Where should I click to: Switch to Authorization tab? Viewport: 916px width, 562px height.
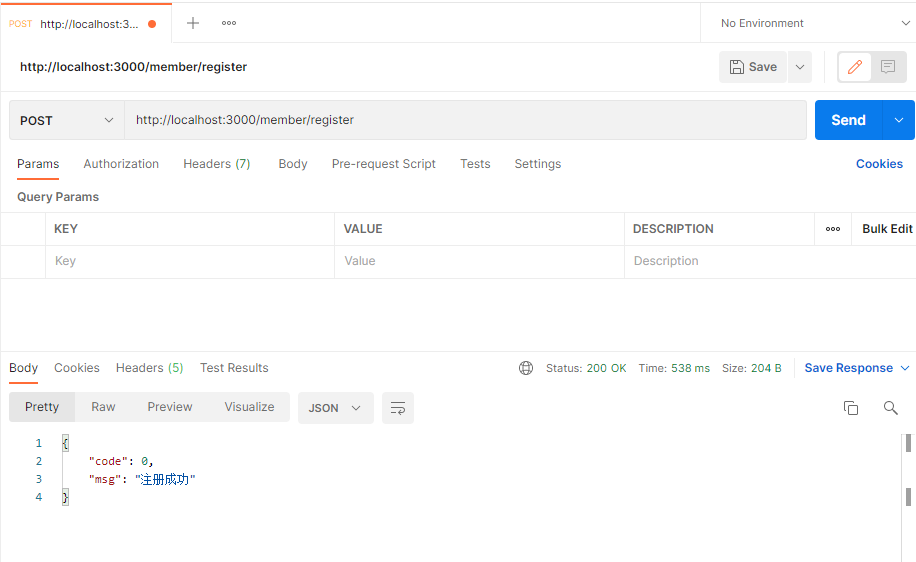pyautogui.click(x=121, y=164)
